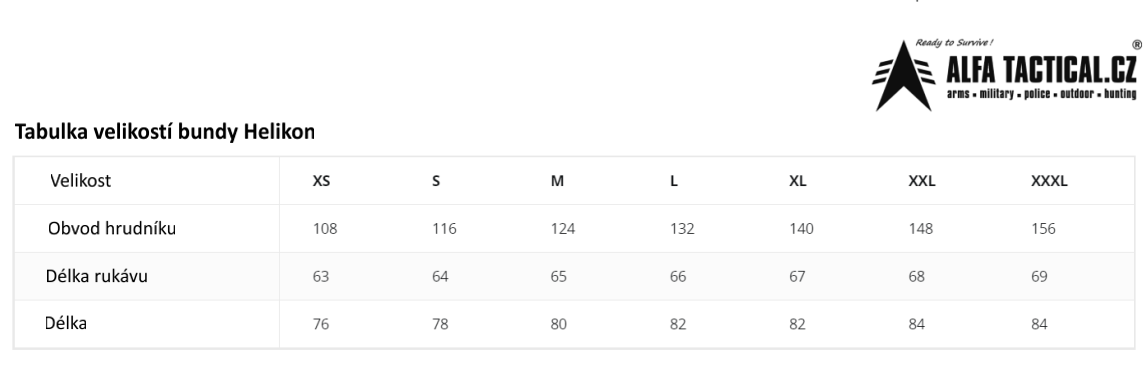The height and width of the screenshot is (368, 1148).
Task: Click chest value 124 for size M
Action: pyautogui.click(x=563, y=229)
